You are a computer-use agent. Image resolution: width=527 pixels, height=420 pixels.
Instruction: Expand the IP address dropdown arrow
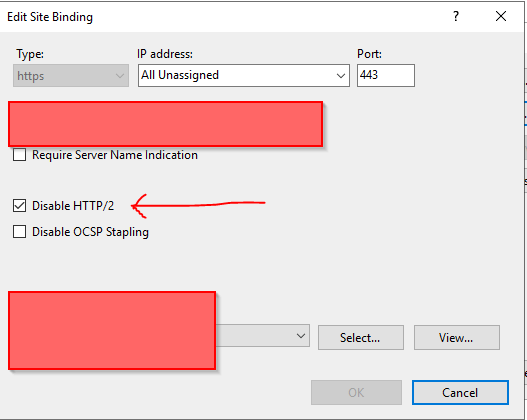tap(340, 76)
